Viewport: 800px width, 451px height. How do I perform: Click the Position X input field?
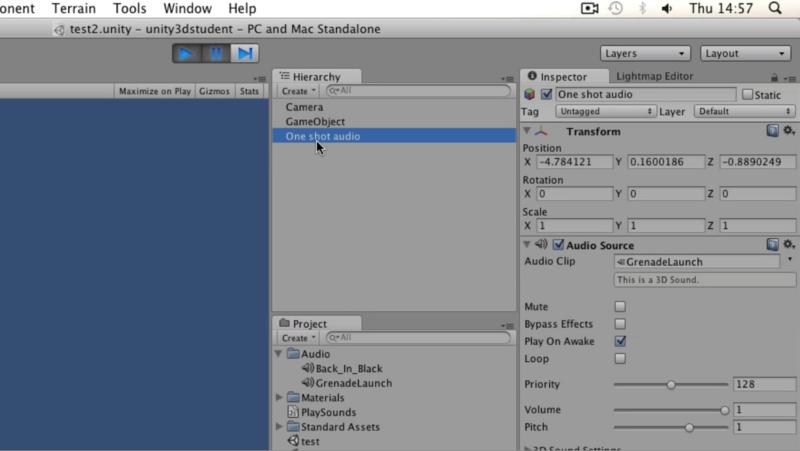(x=574, y=162)
